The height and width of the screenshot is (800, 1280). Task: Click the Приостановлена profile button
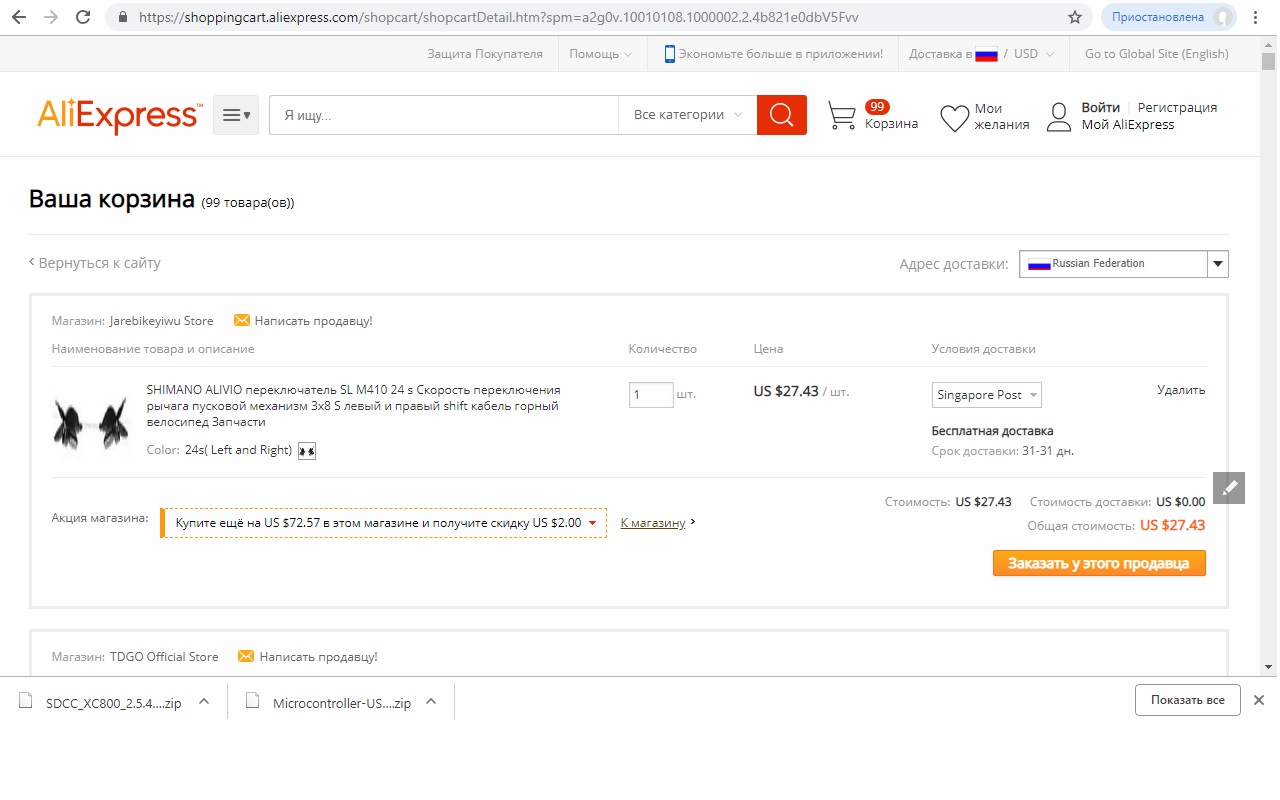pyautogui.click(x=1168, y=17)
